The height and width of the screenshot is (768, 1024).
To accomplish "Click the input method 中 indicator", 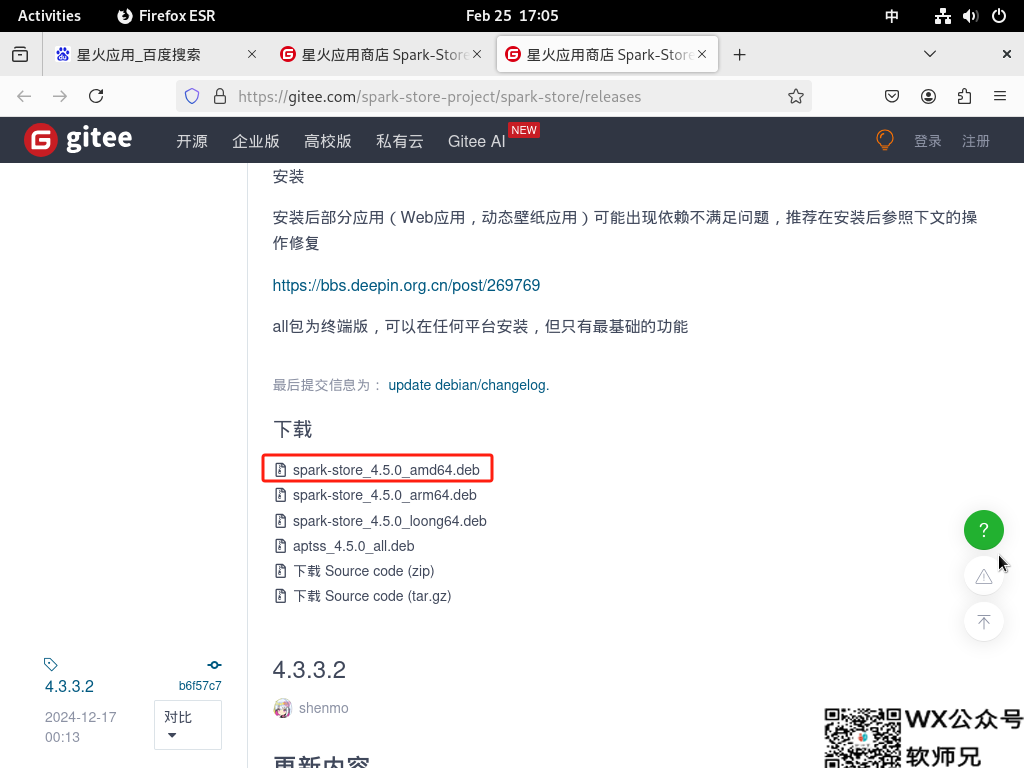I will pos(891,16).
